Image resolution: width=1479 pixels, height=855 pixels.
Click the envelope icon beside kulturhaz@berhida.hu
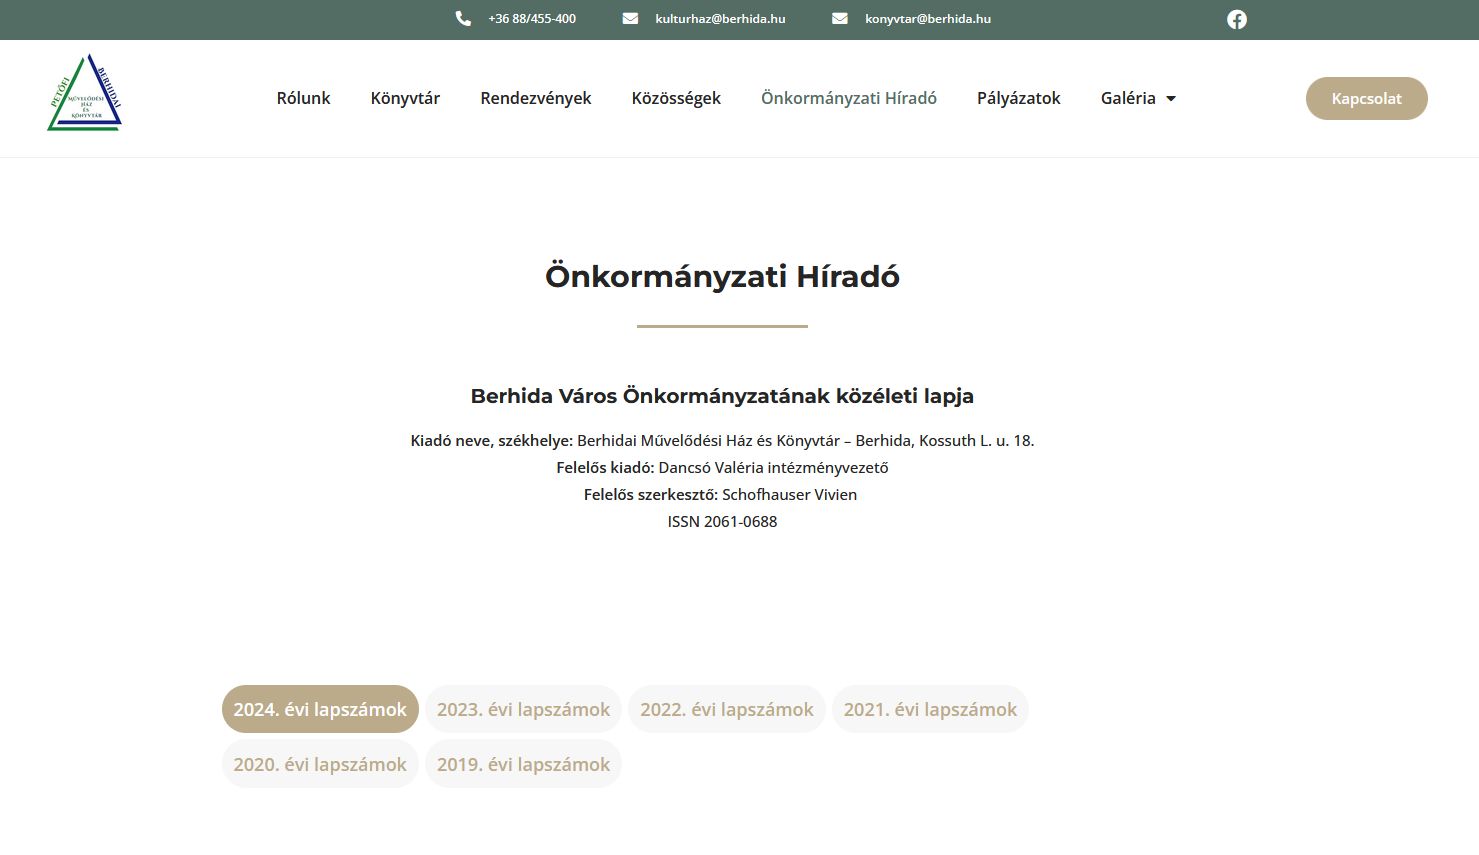point(630,19)
